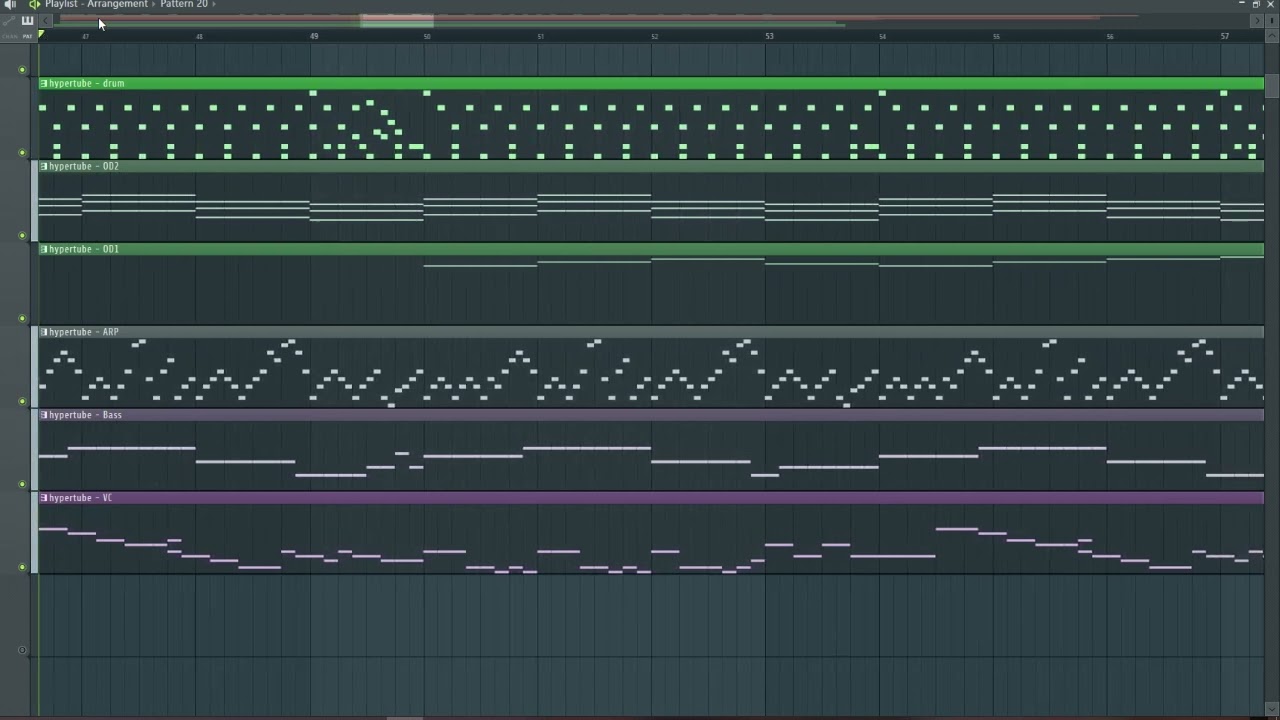Click bar 50 on the timeline ruler
1280x720 pixels.
(427, 36)
